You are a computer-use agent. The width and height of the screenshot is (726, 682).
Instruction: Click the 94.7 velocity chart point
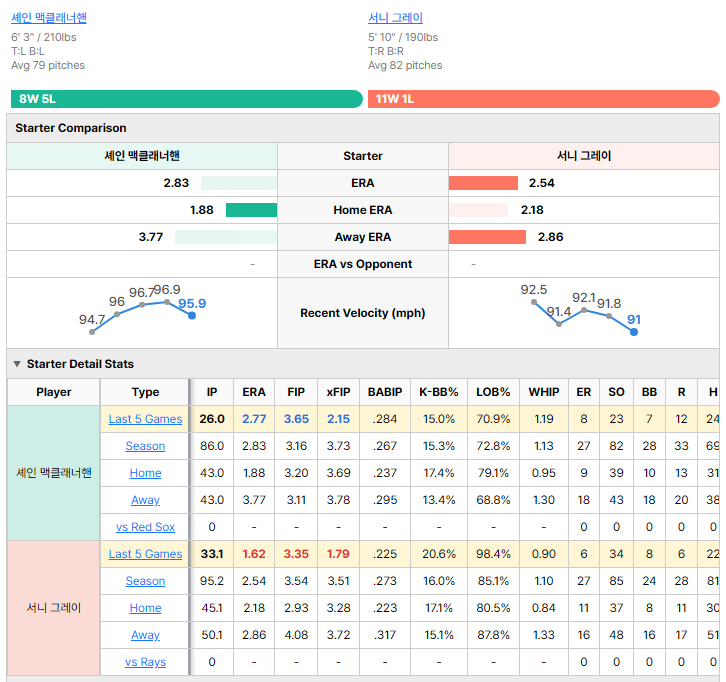(92, 332)
